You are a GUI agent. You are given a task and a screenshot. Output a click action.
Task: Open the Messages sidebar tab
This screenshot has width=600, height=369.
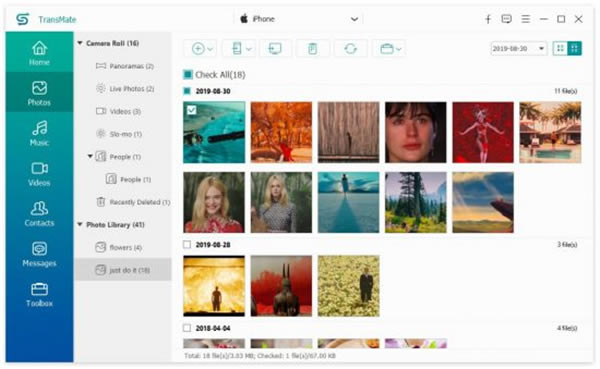coord(39,254)
